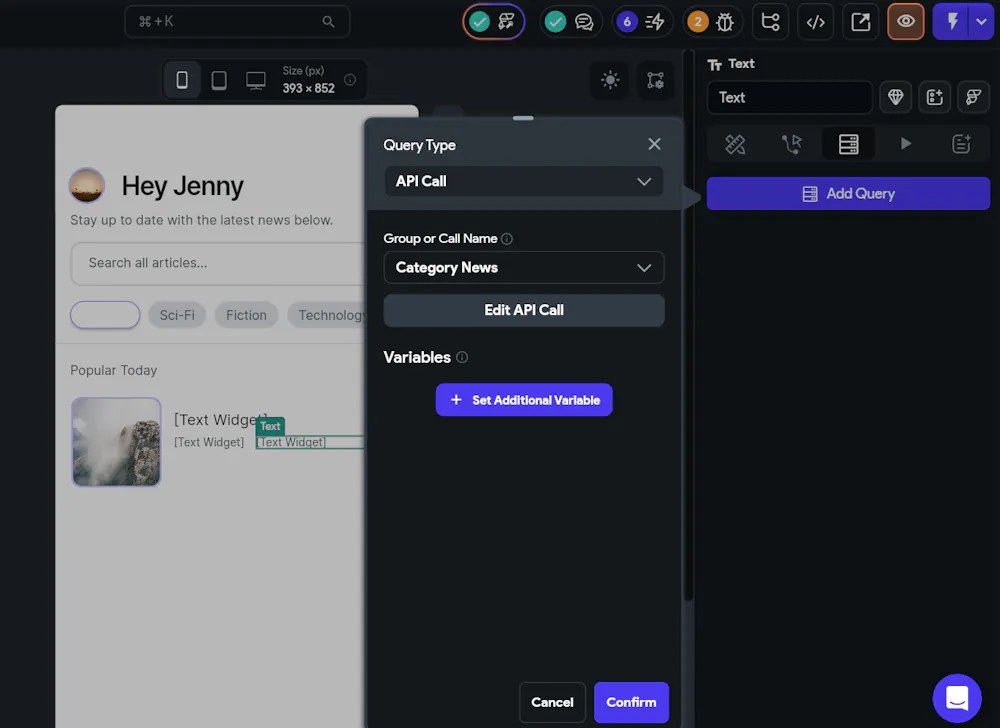
Task: Open the Actions flow tab icon
Action: 791,144
